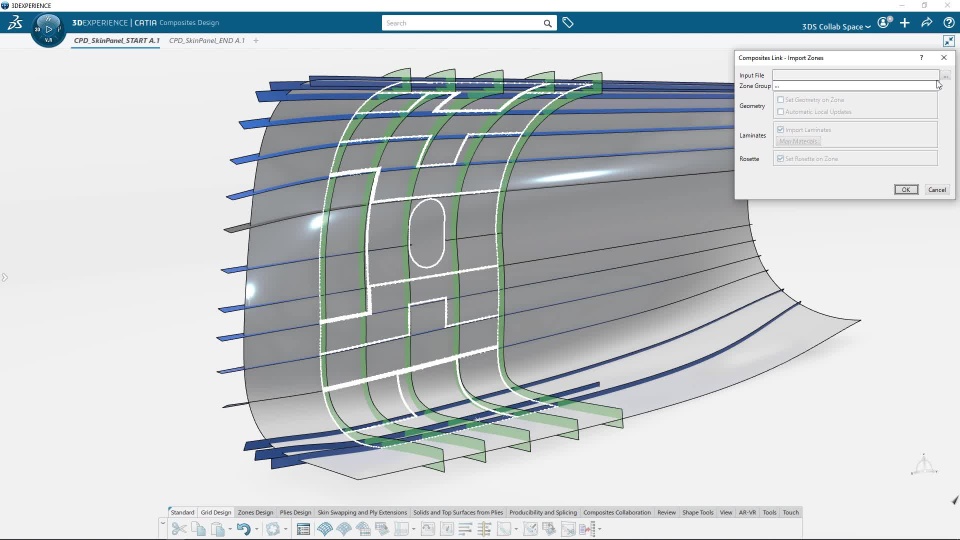Viewport: 960px width, 540px height.
Task: Open the Zones Design tab
Action: (255, 512)
